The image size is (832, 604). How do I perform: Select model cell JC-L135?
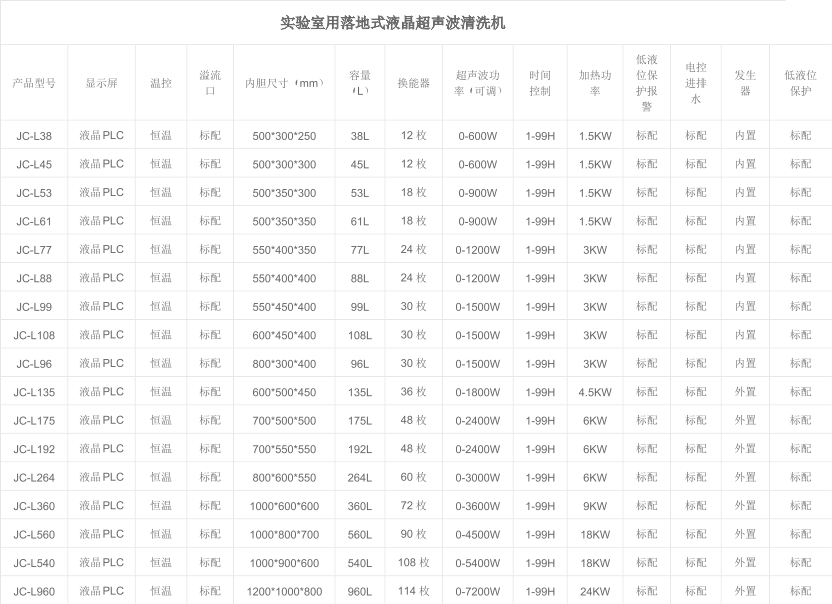click(x=34, y=392)
